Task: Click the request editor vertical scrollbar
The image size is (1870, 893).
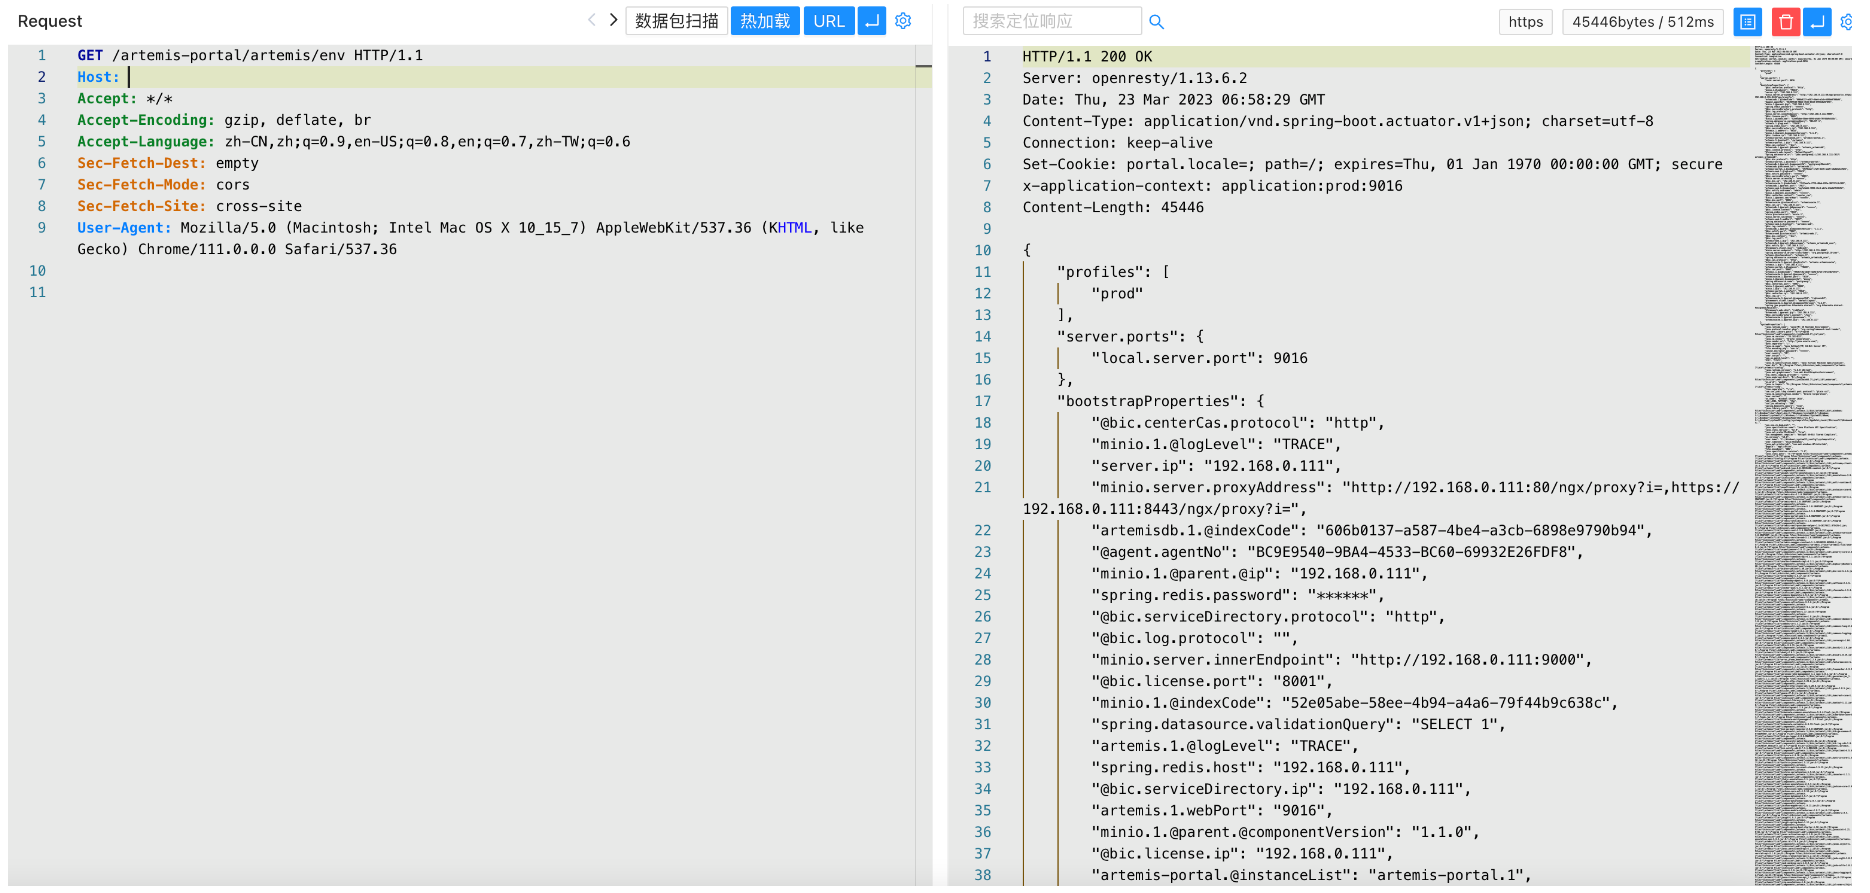Action: [923, 400]
